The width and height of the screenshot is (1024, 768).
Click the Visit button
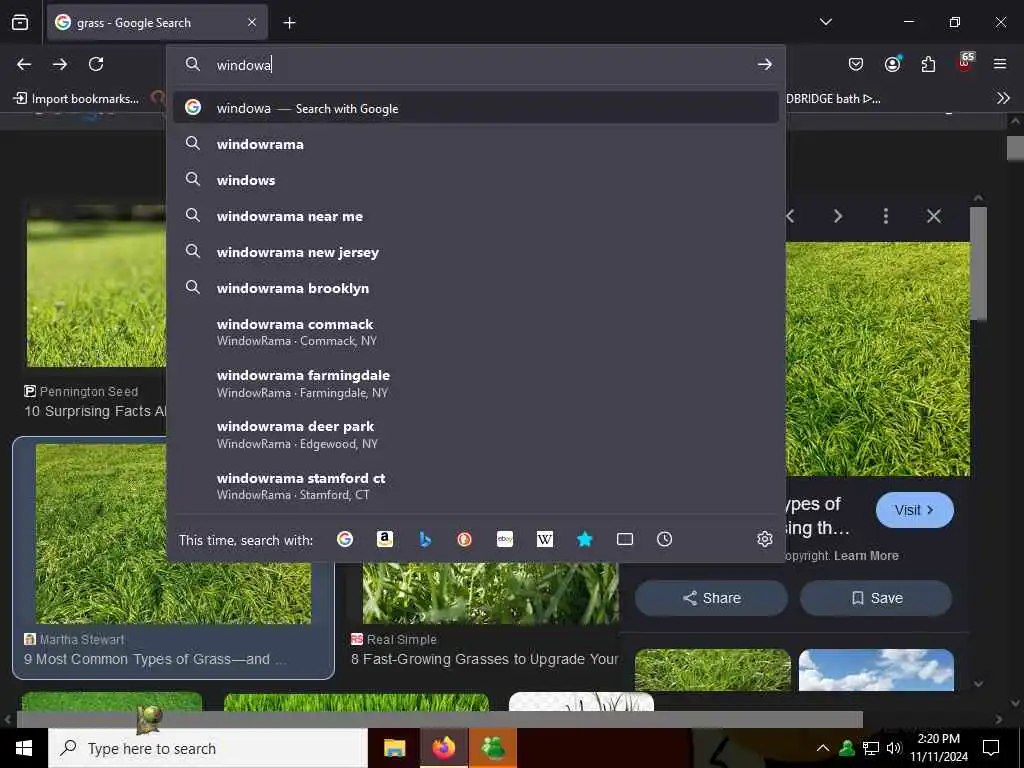coord(914,510)
